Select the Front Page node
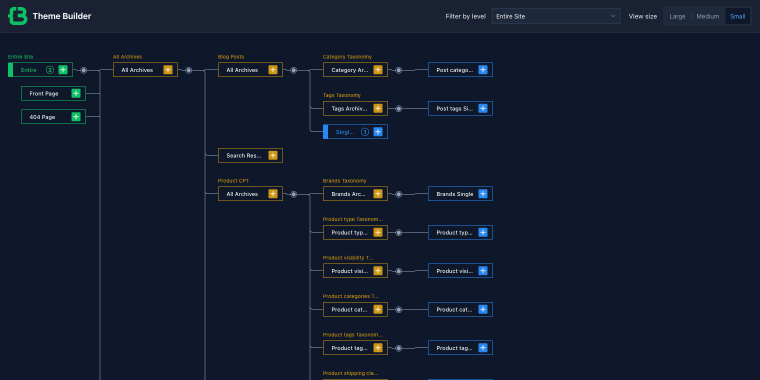 [53, 94]
